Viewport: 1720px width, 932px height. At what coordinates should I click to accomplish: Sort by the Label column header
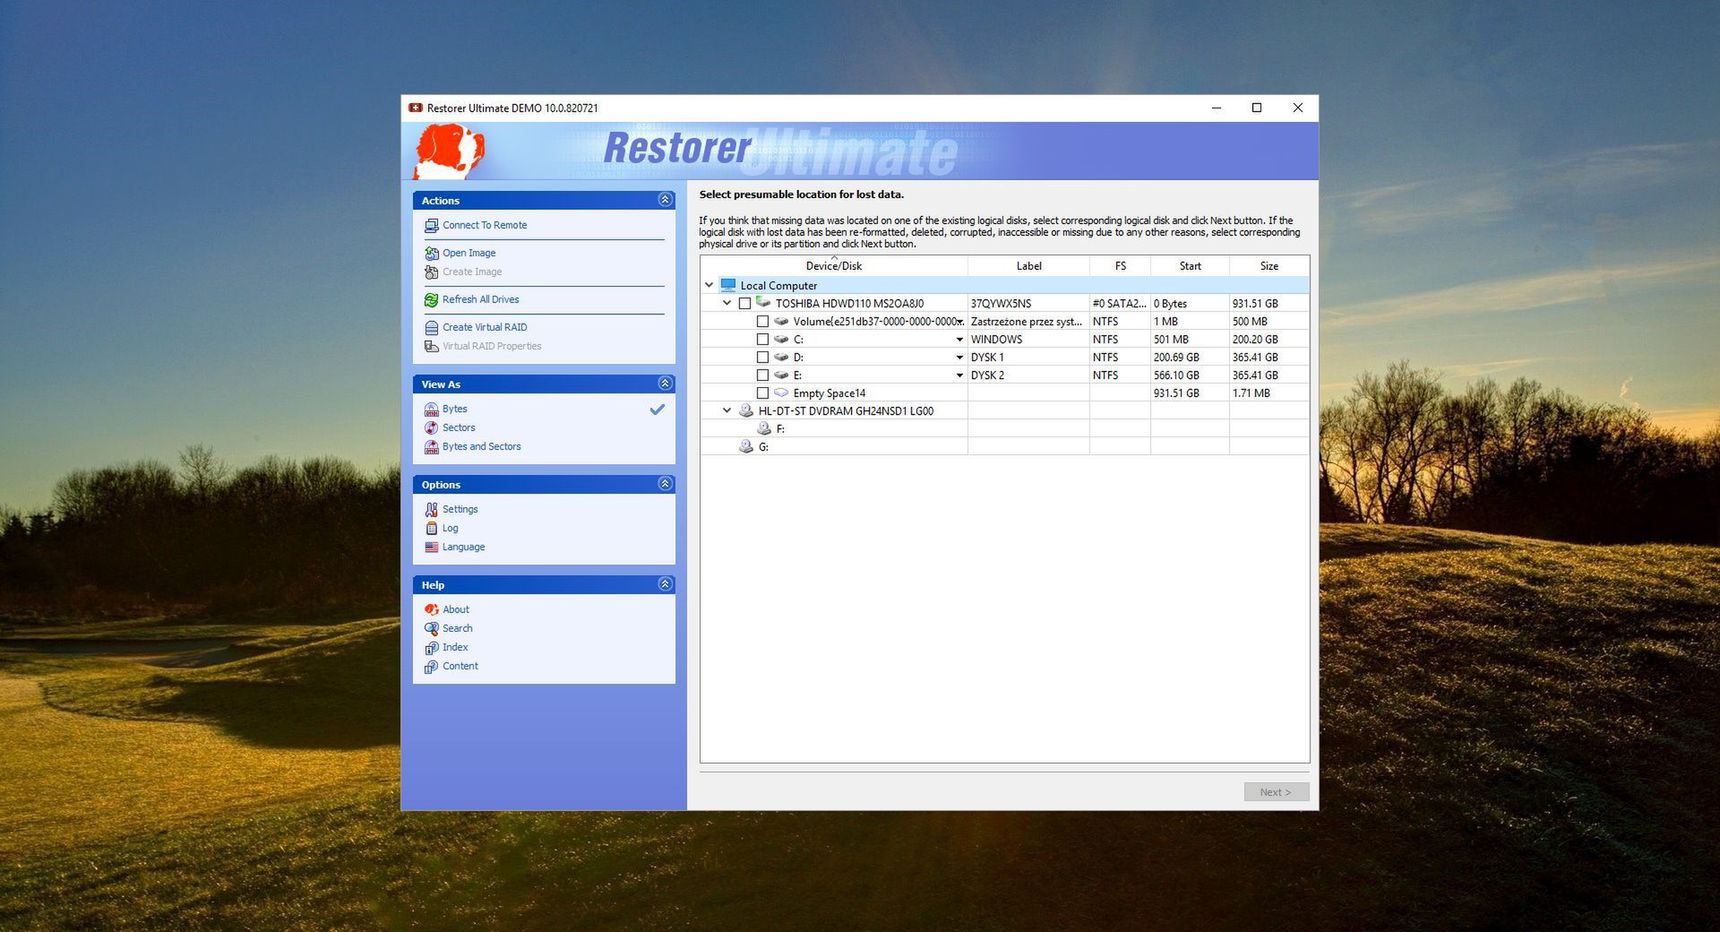coord(1029,266)
